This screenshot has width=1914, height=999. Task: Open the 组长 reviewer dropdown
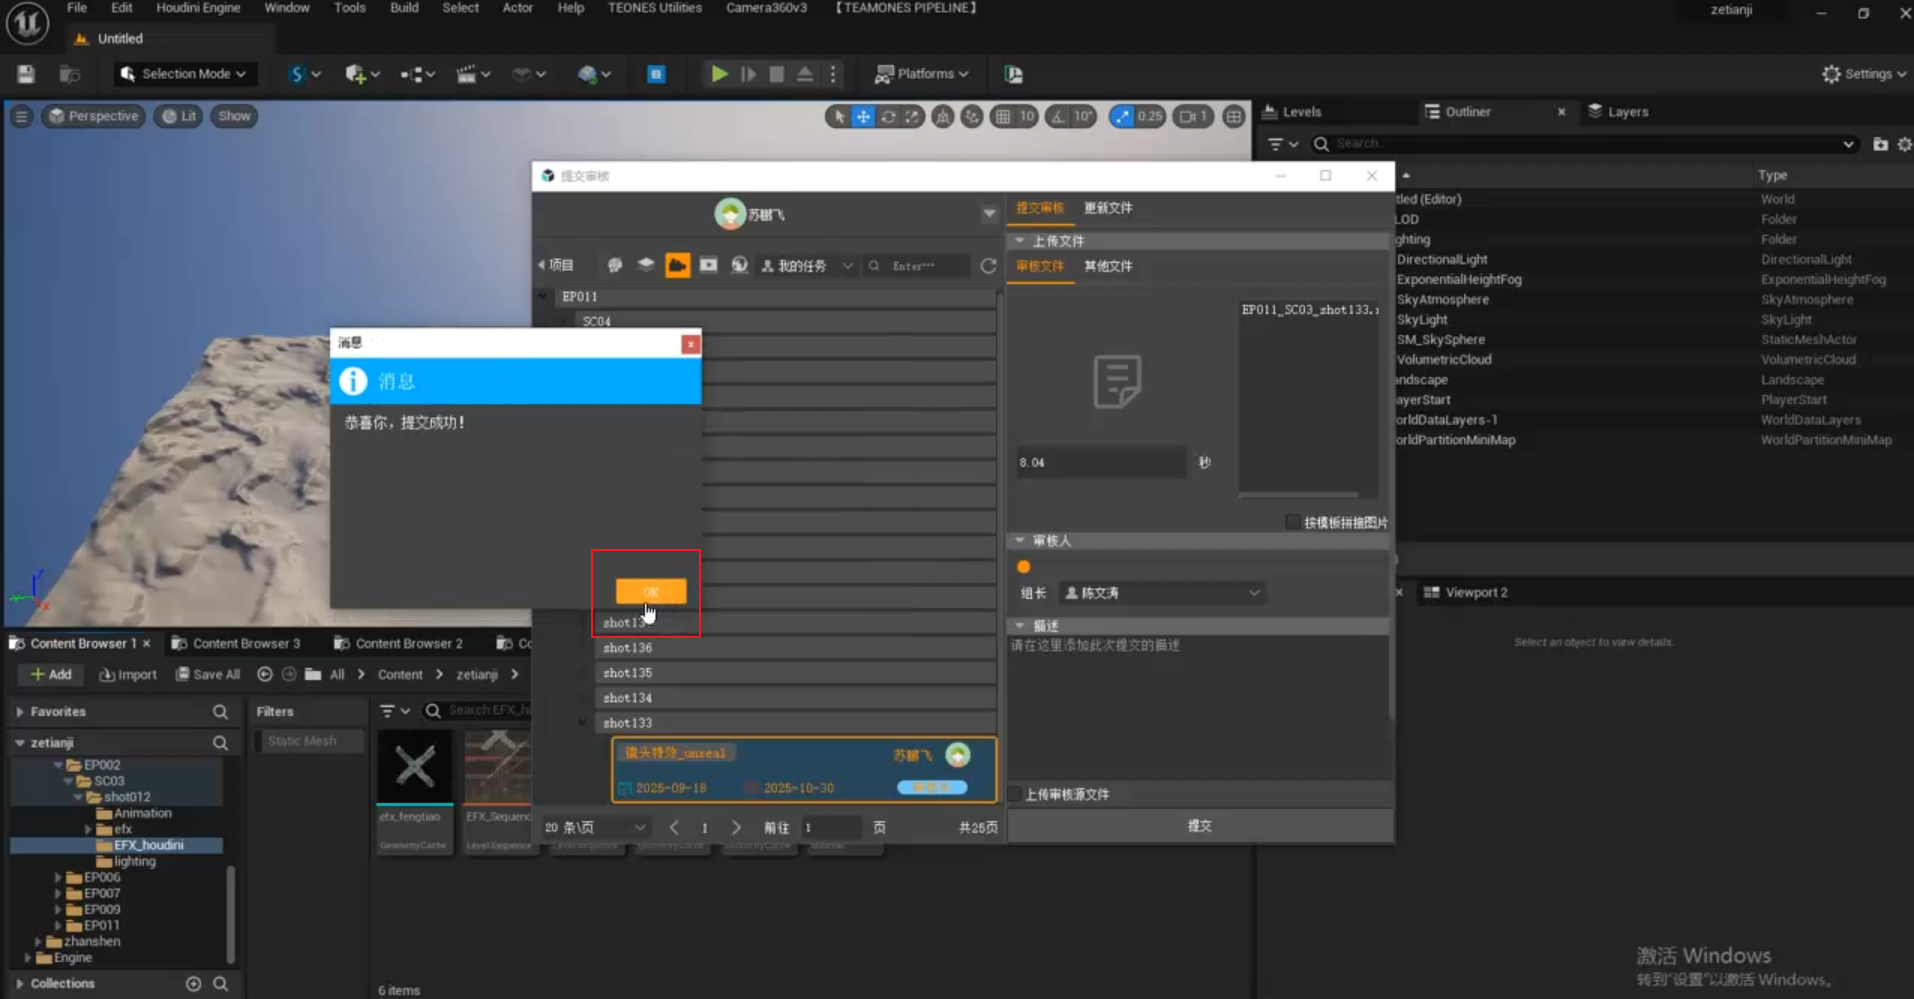(x=1161, y=593)
